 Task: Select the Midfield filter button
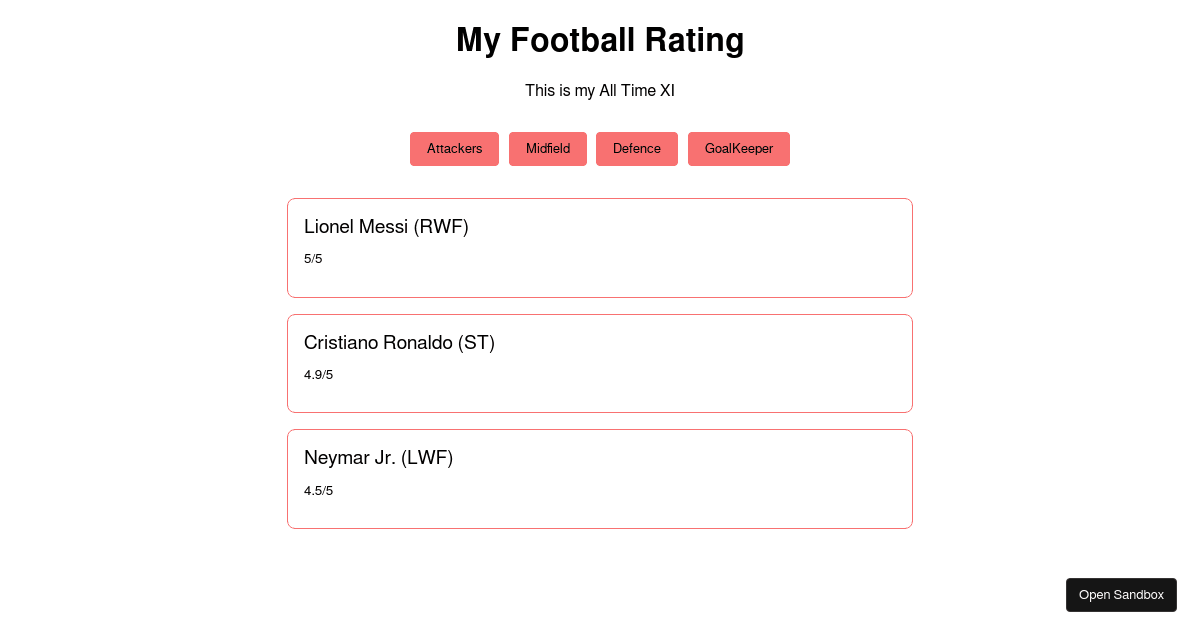click(x=547, y=148)
